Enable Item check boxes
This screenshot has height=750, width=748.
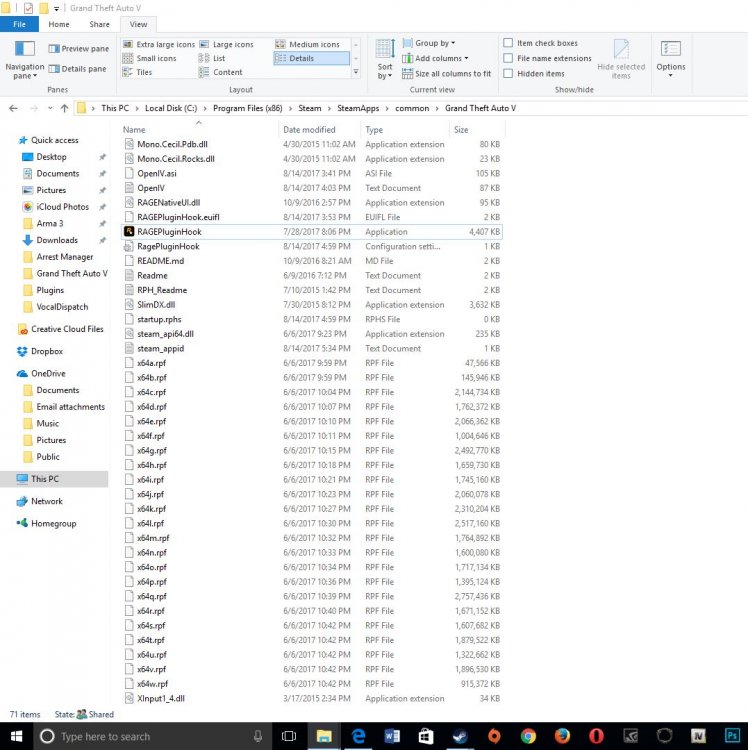point(509,44)
